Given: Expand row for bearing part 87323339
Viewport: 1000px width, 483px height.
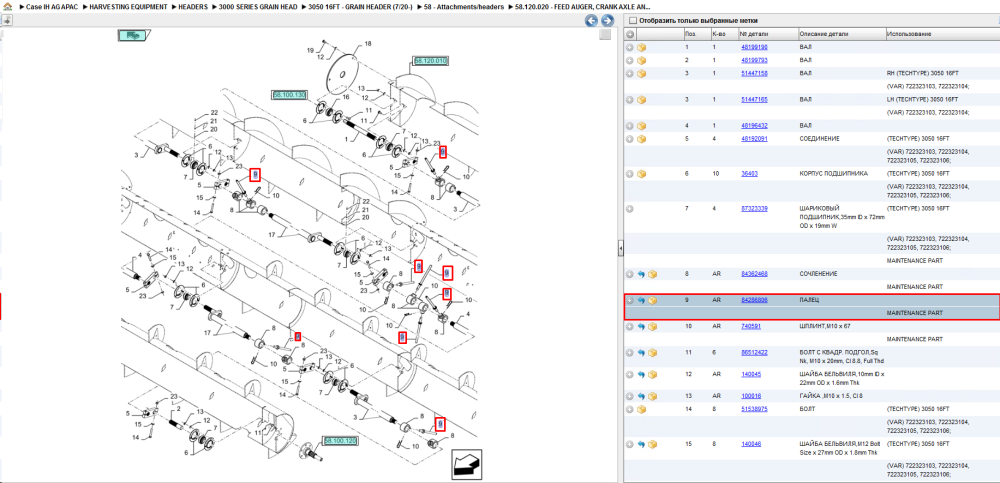Looking at the screenshot, I should pyautogui.click(x=629, y=209).
